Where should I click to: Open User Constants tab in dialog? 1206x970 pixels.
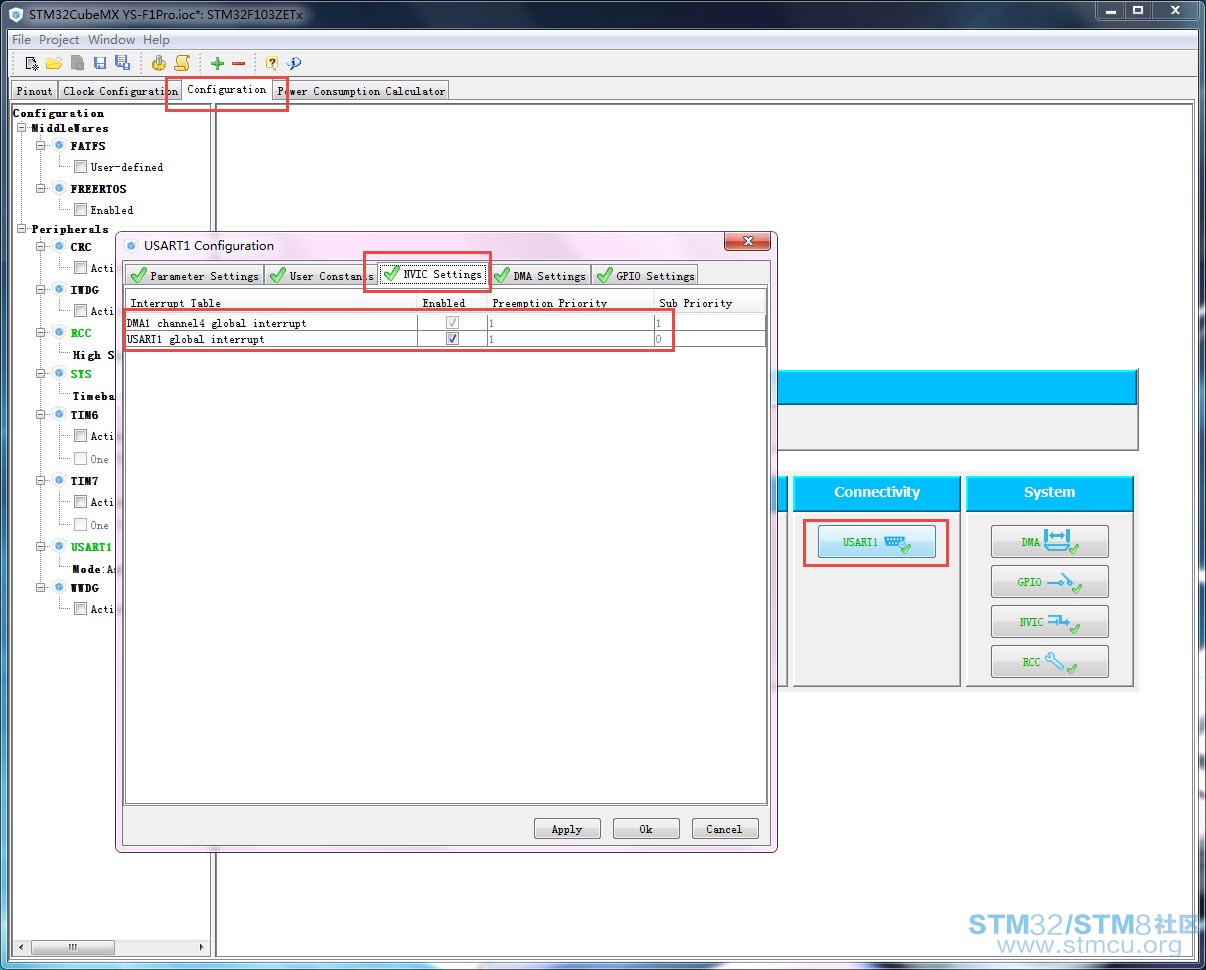point(321,275)
